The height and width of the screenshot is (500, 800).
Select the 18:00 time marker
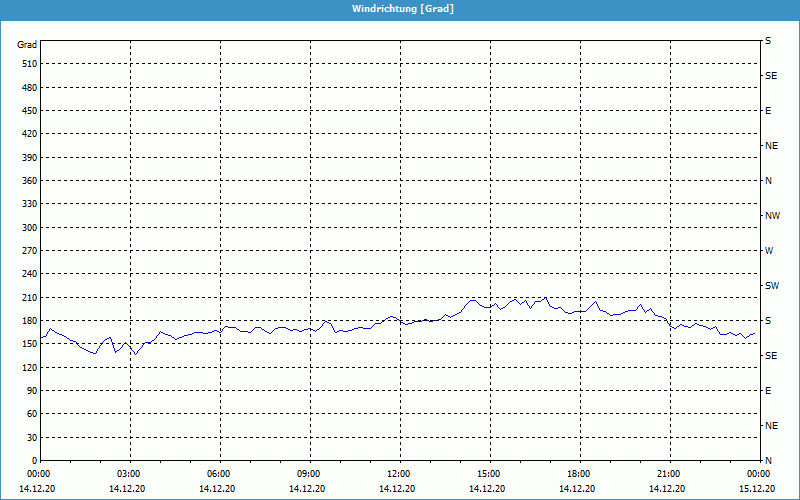coord(579,474)
